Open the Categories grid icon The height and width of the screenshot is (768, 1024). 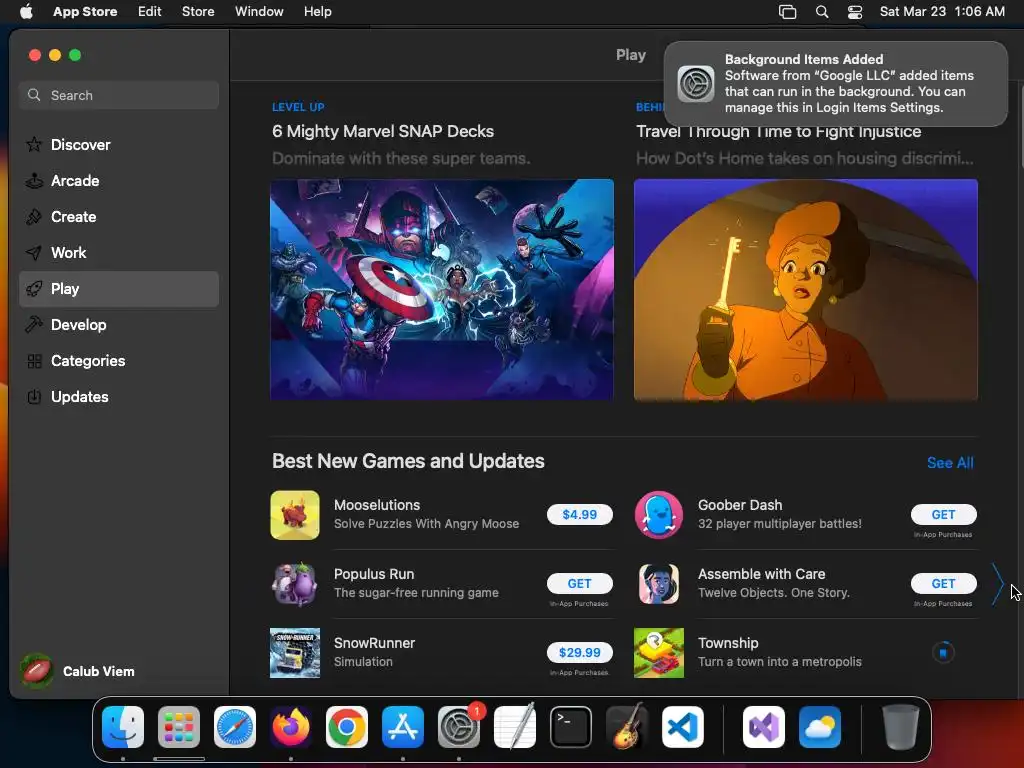34,360
